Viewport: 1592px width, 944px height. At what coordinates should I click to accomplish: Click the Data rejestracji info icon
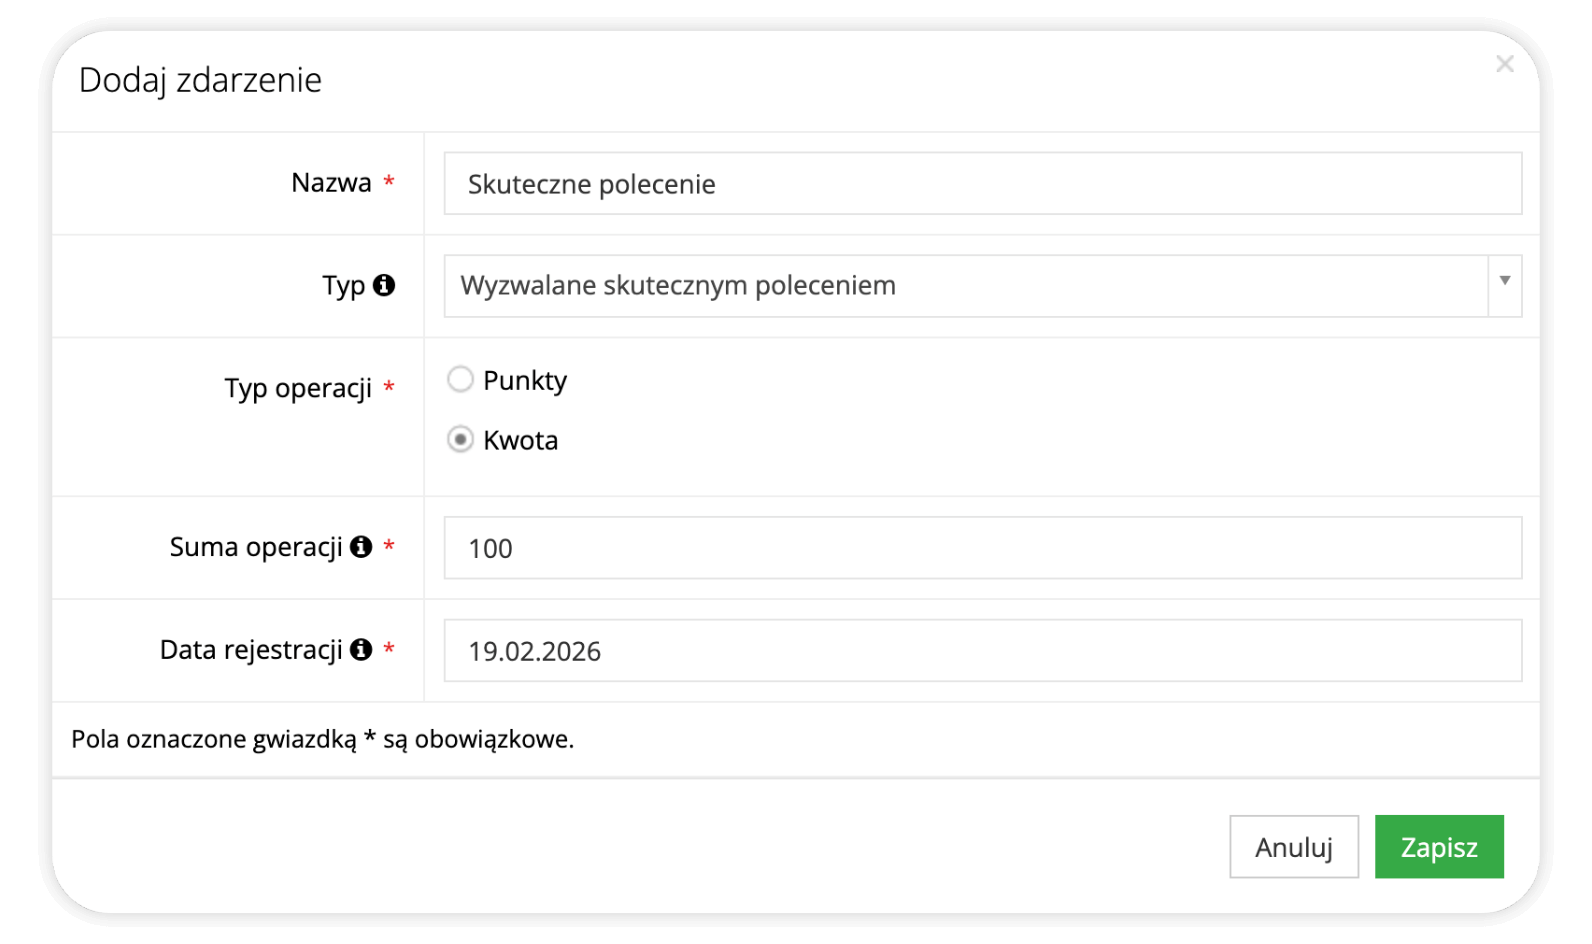(x=361, y=650)
